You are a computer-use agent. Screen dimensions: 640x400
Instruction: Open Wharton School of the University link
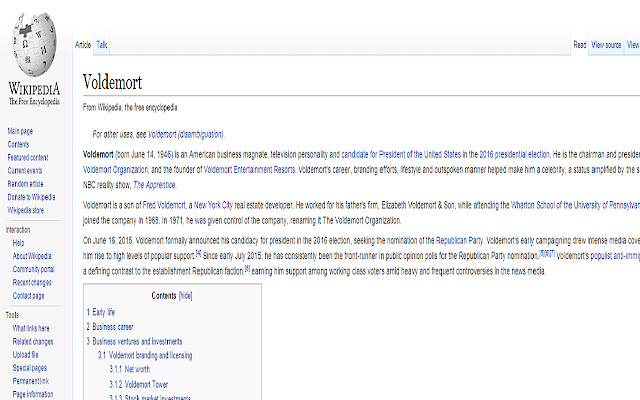click(576, 205)
